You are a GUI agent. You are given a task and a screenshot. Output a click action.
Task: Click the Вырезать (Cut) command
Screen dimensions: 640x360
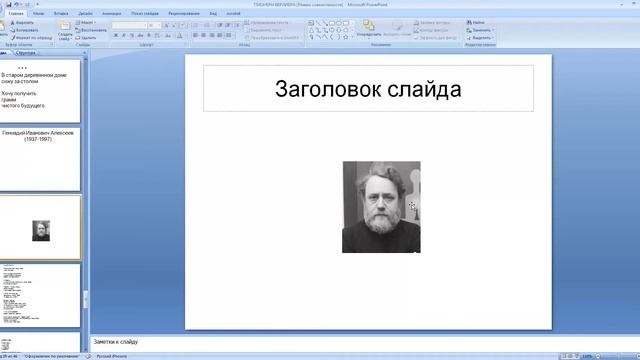tap(22, 22)
